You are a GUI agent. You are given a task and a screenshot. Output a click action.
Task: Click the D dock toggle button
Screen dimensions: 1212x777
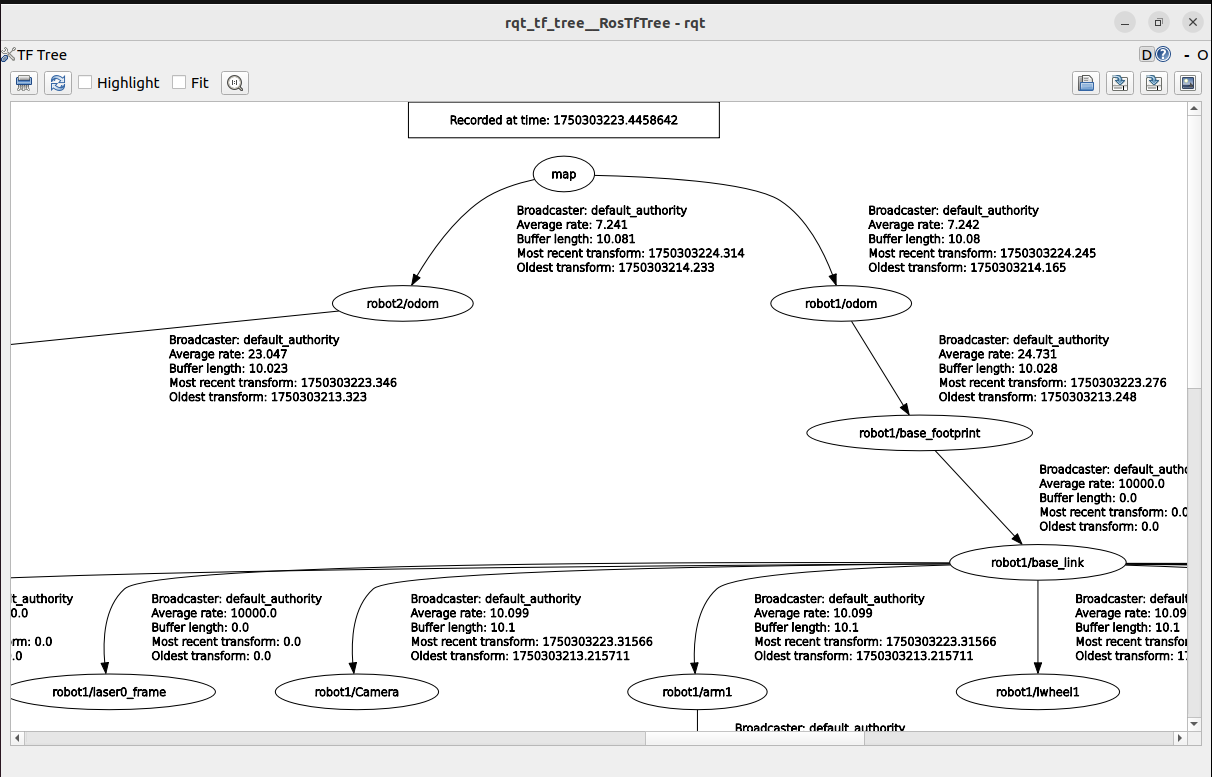point(1147,55)
